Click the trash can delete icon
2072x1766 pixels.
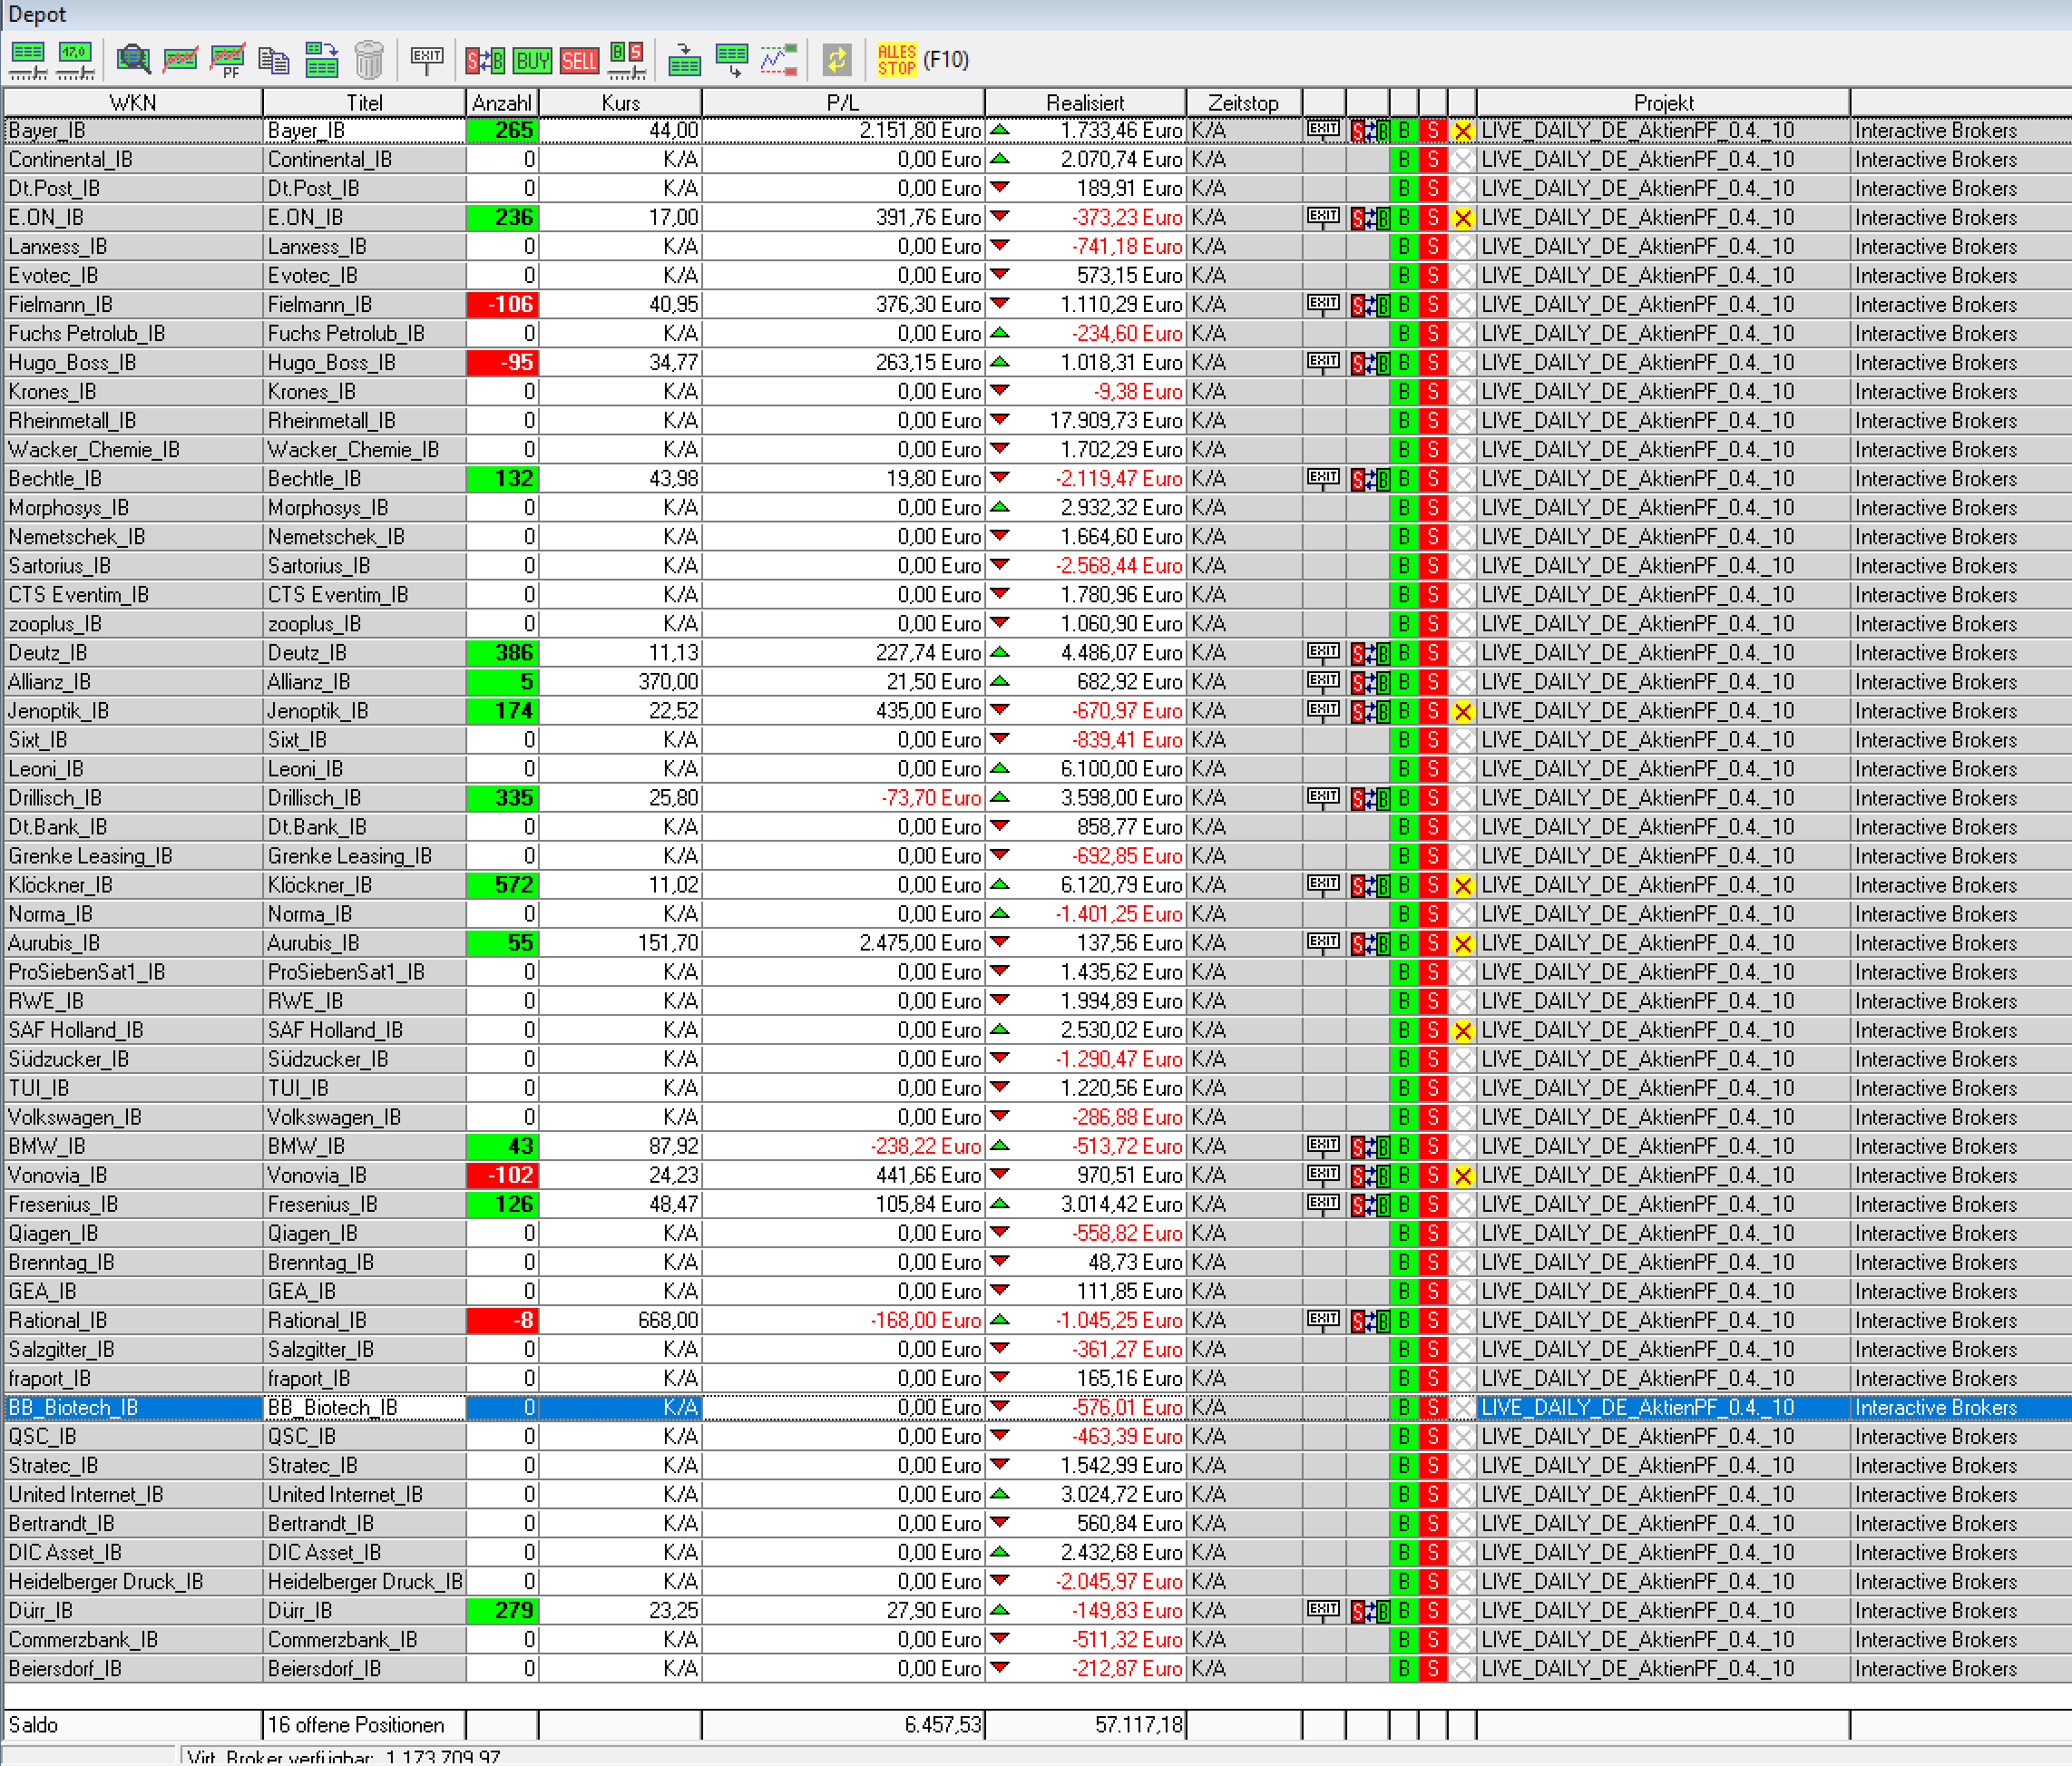pos(369,60)
